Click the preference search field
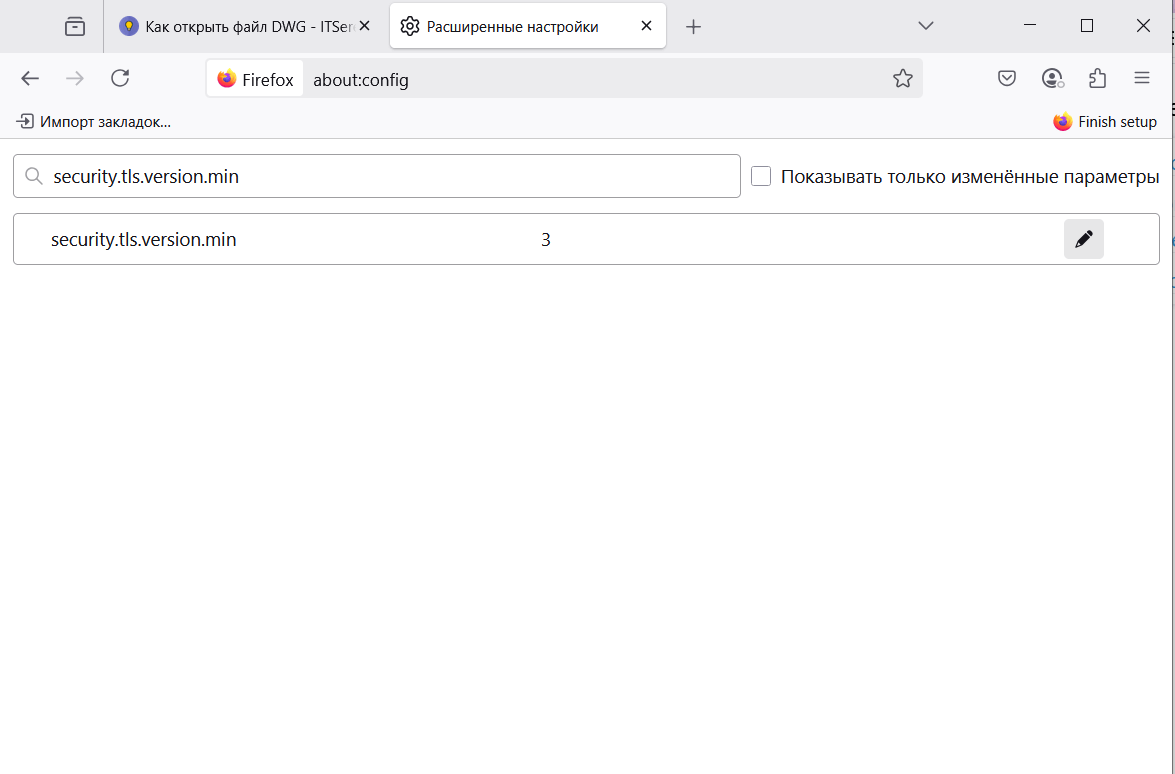This screenshot has height=774, width=1175. (x=377, y=176)
